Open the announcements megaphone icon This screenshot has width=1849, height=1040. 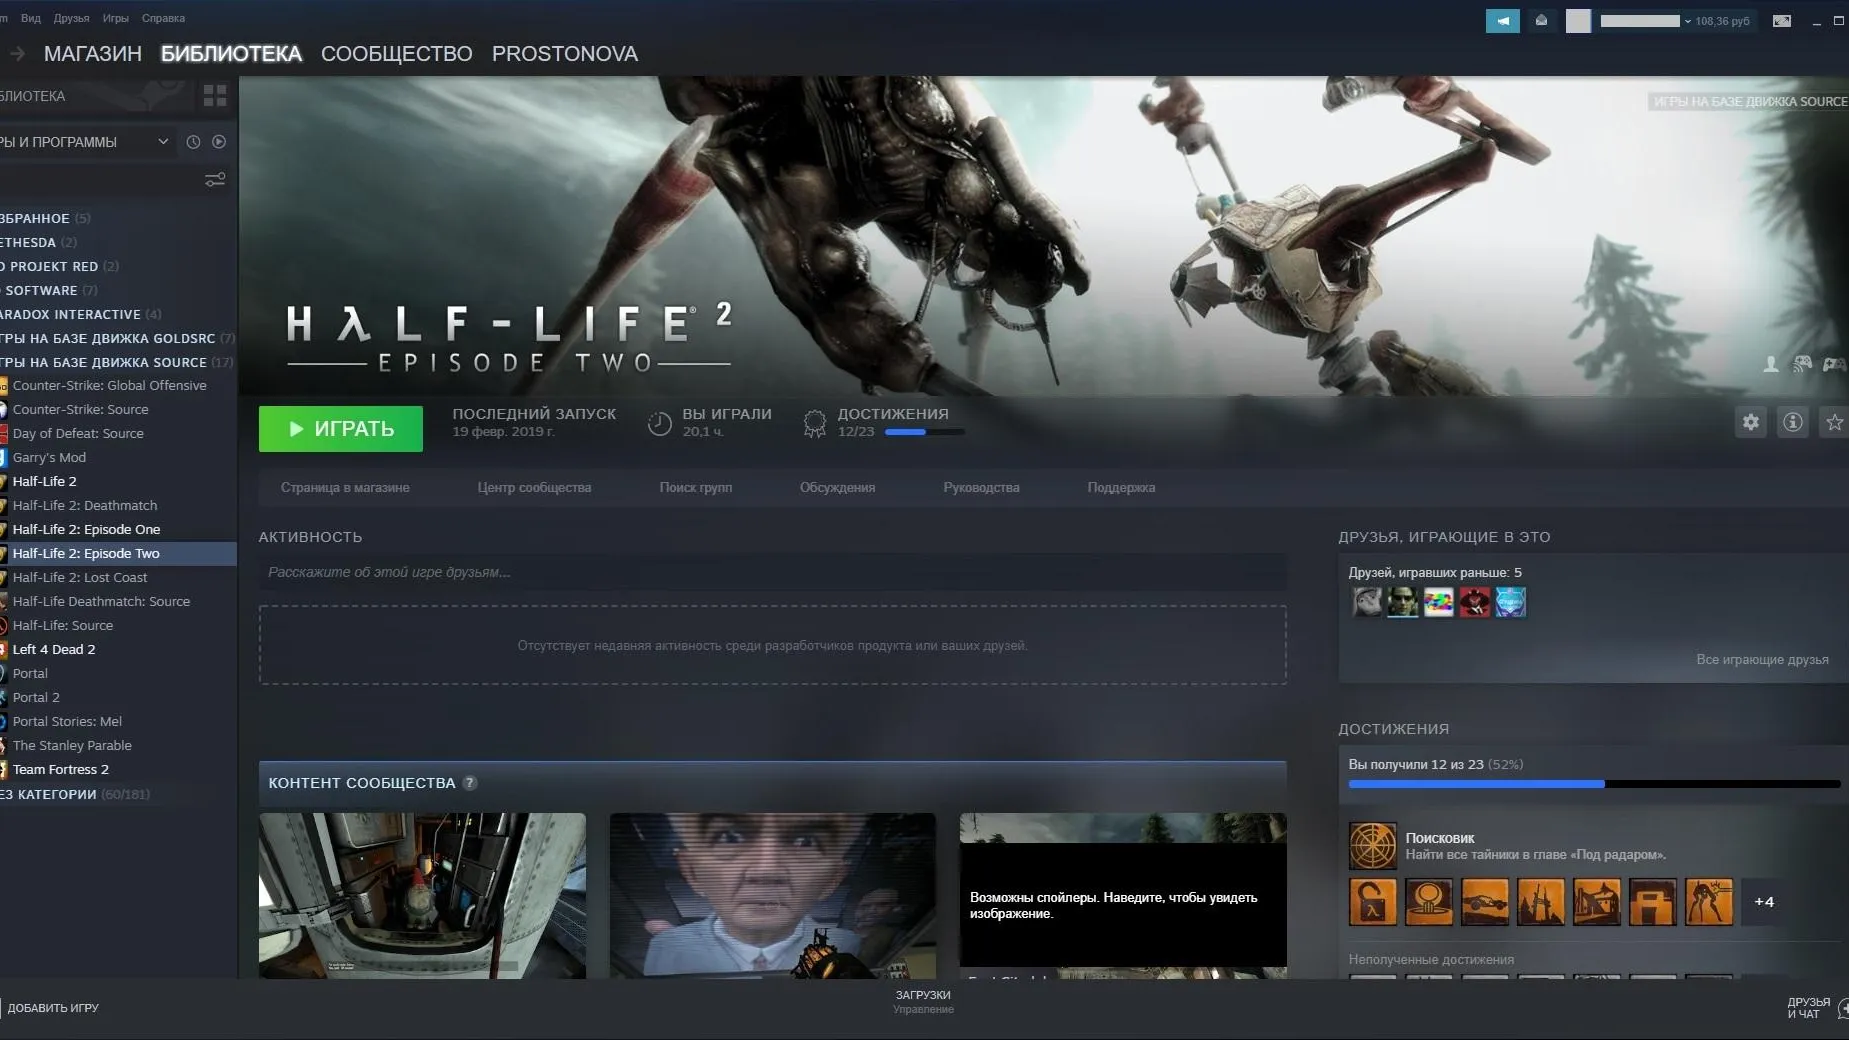pyautogui.click(x=1502, y=21)
